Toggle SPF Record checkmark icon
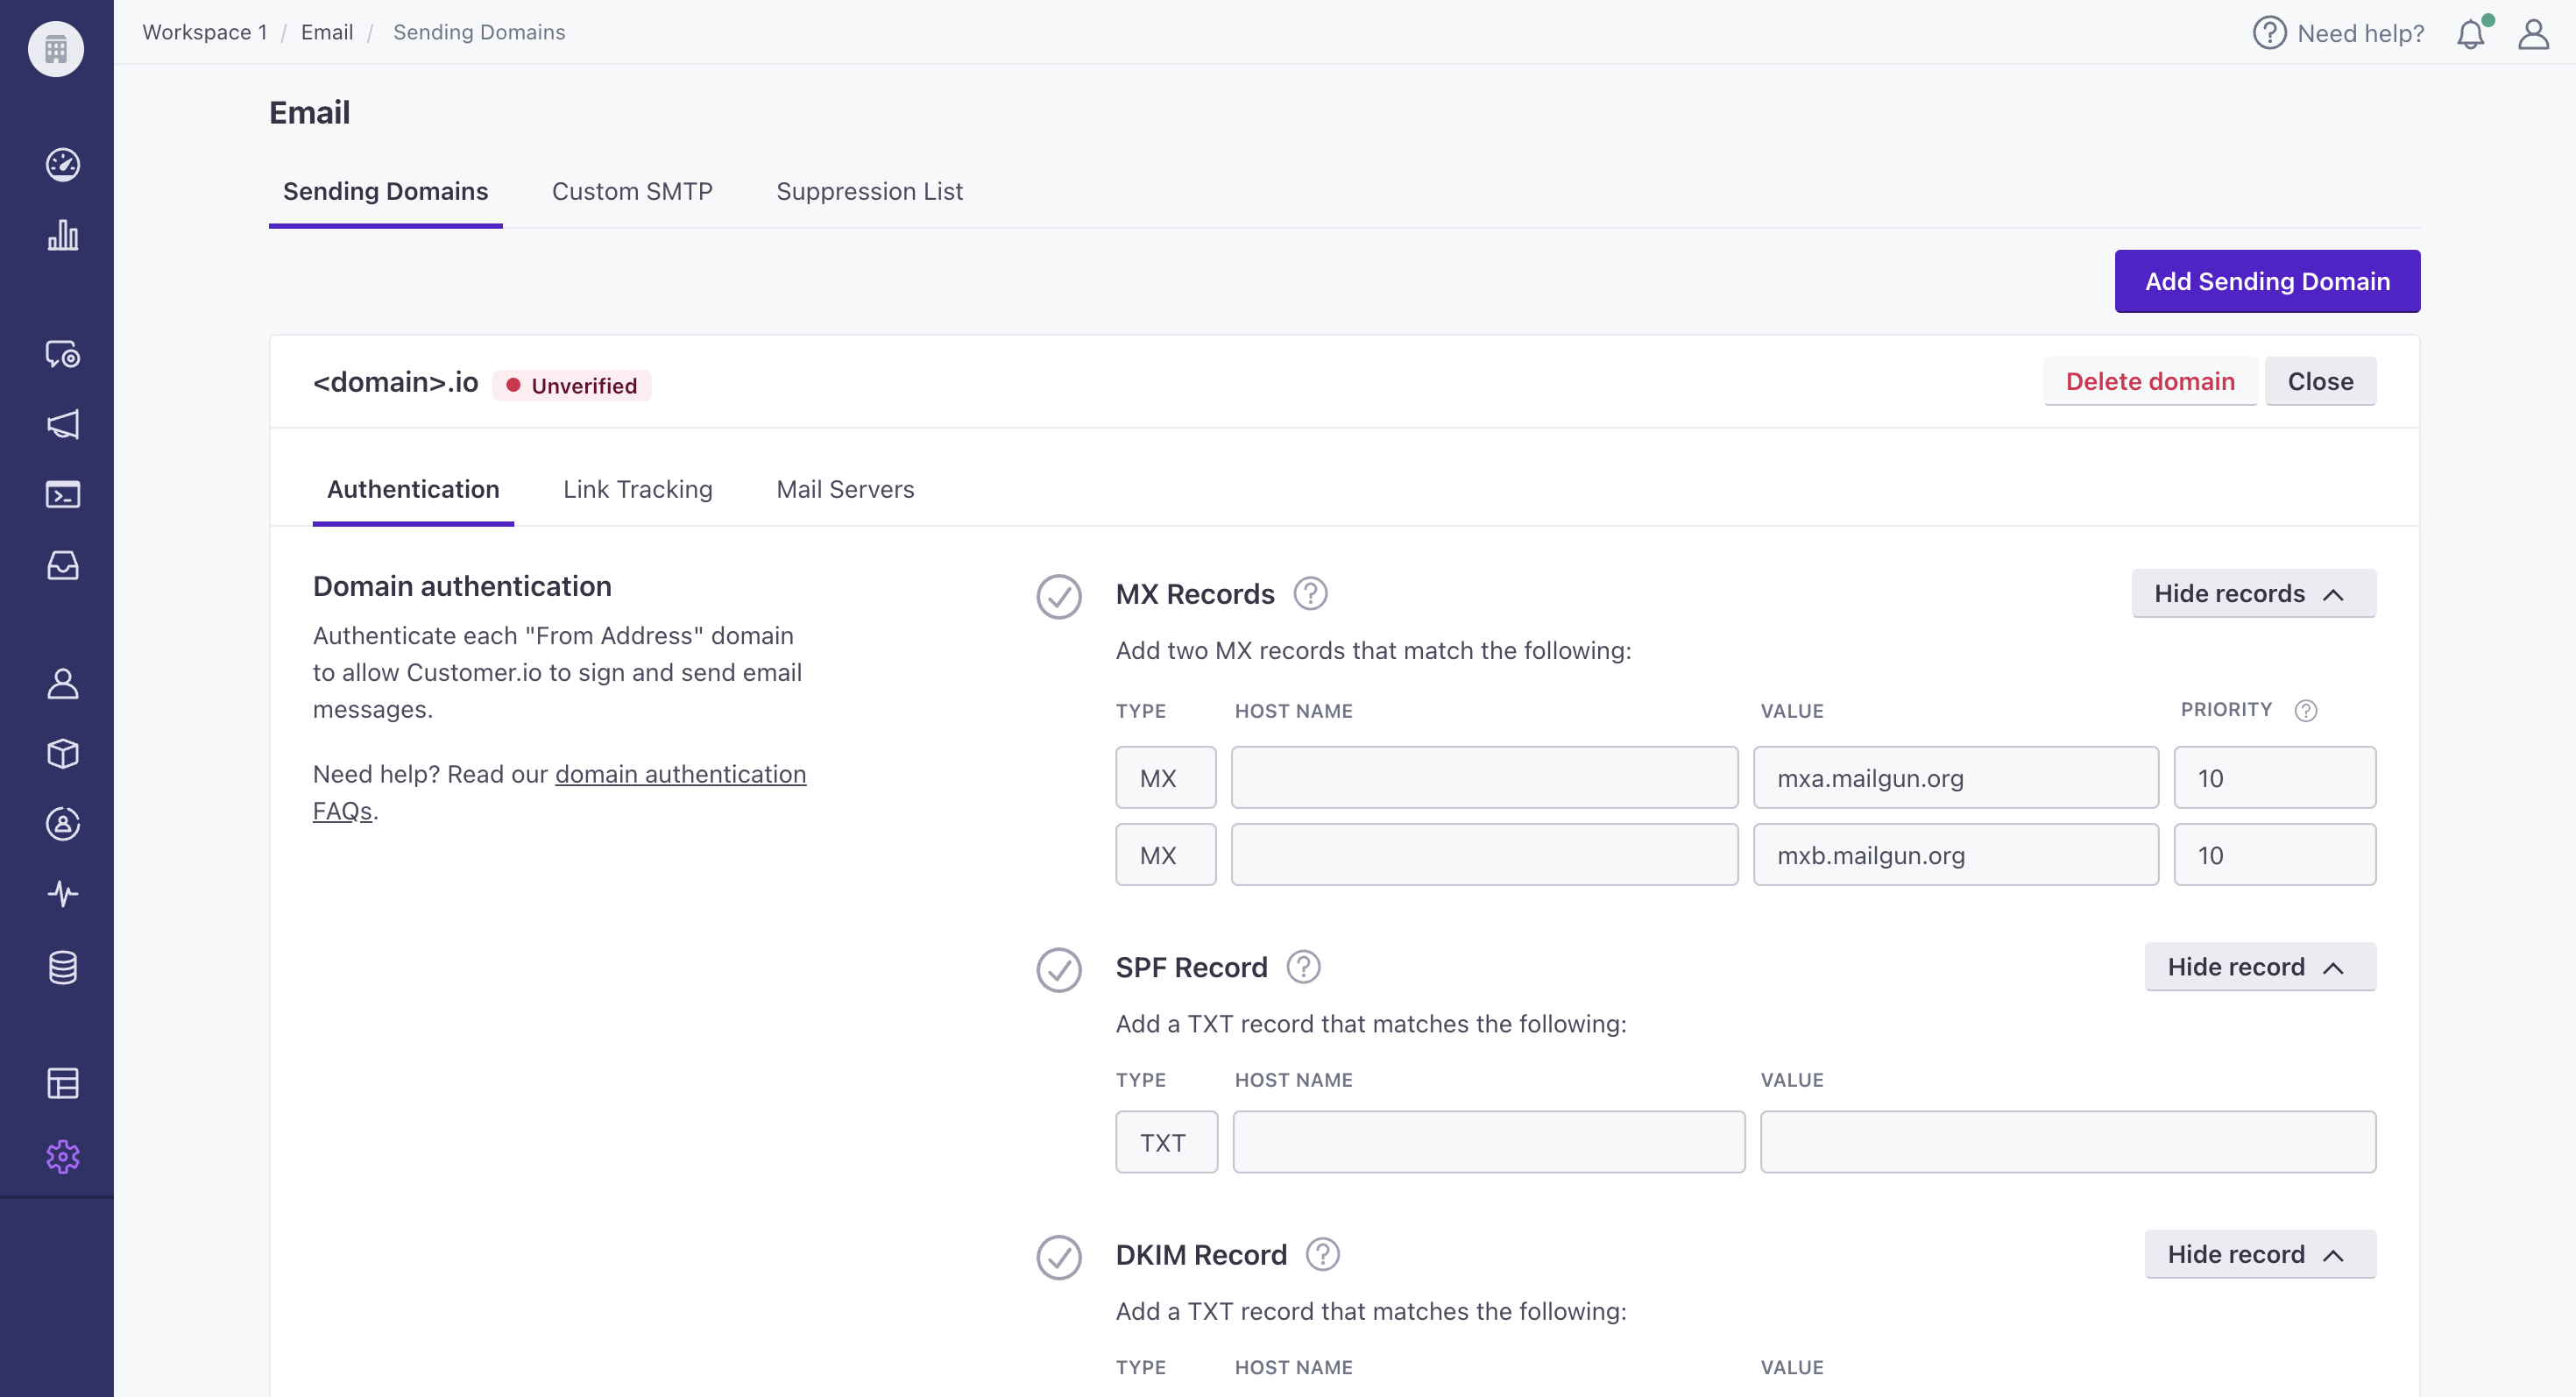 1058,967
